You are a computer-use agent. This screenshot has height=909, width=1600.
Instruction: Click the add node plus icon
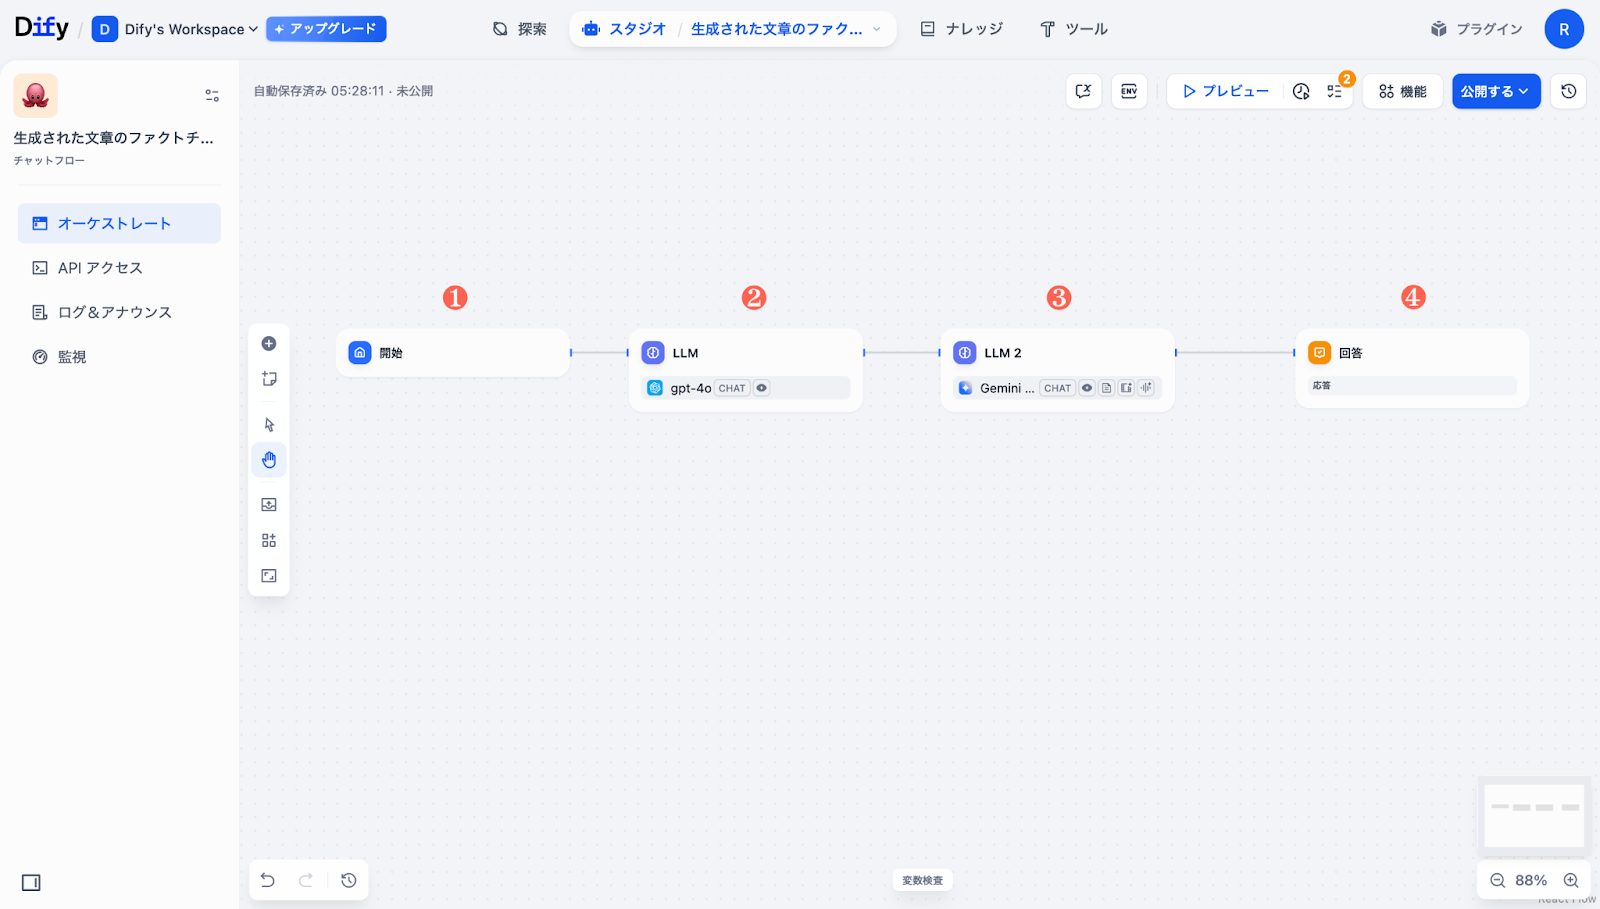tap(269, 344)
